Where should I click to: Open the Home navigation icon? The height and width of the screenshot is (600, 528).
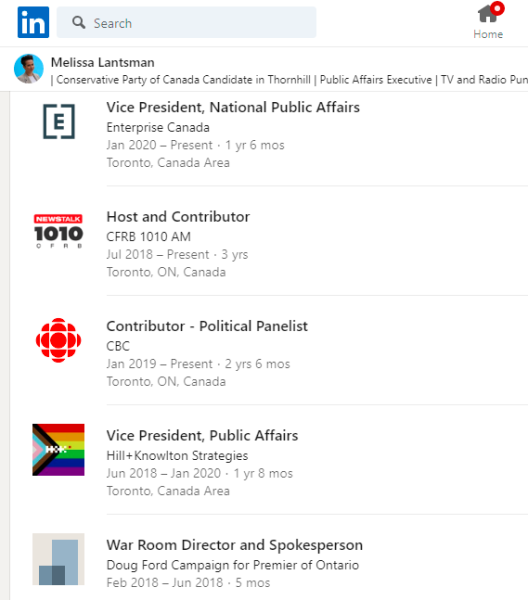tap(489, 13)
